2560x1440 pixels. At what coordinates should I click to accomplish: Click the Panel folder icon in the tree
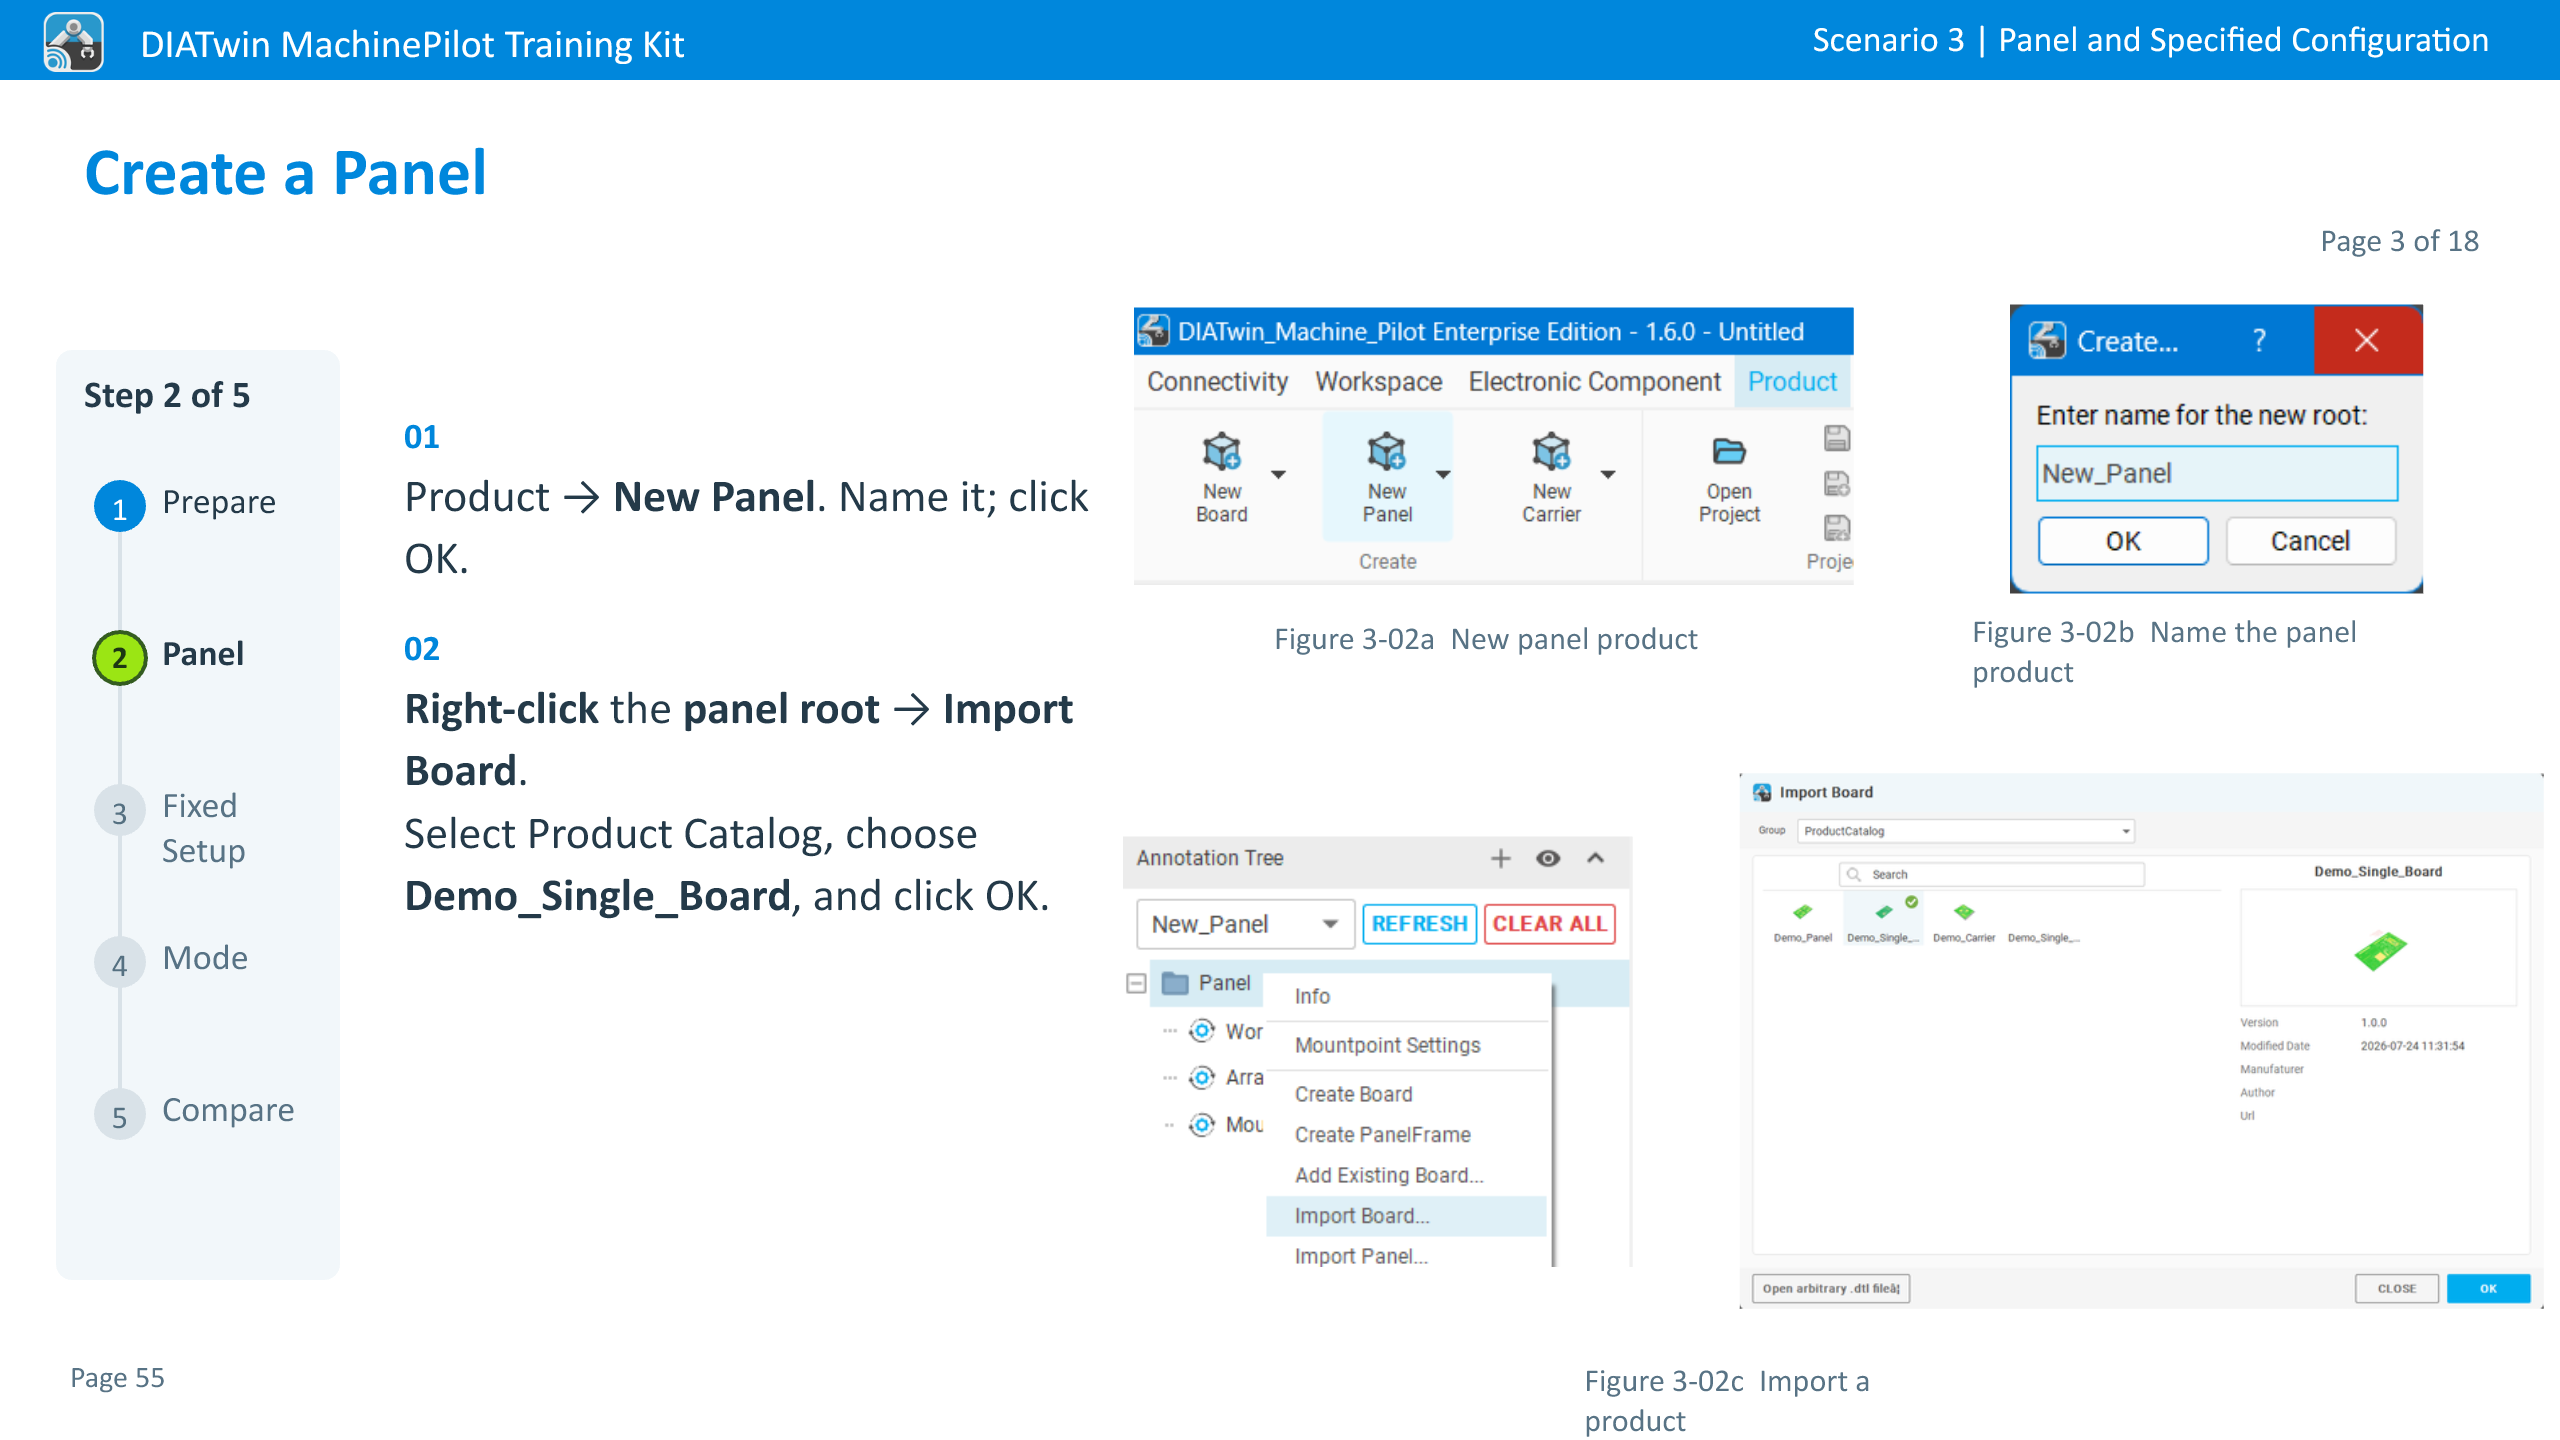(1175, 983)
